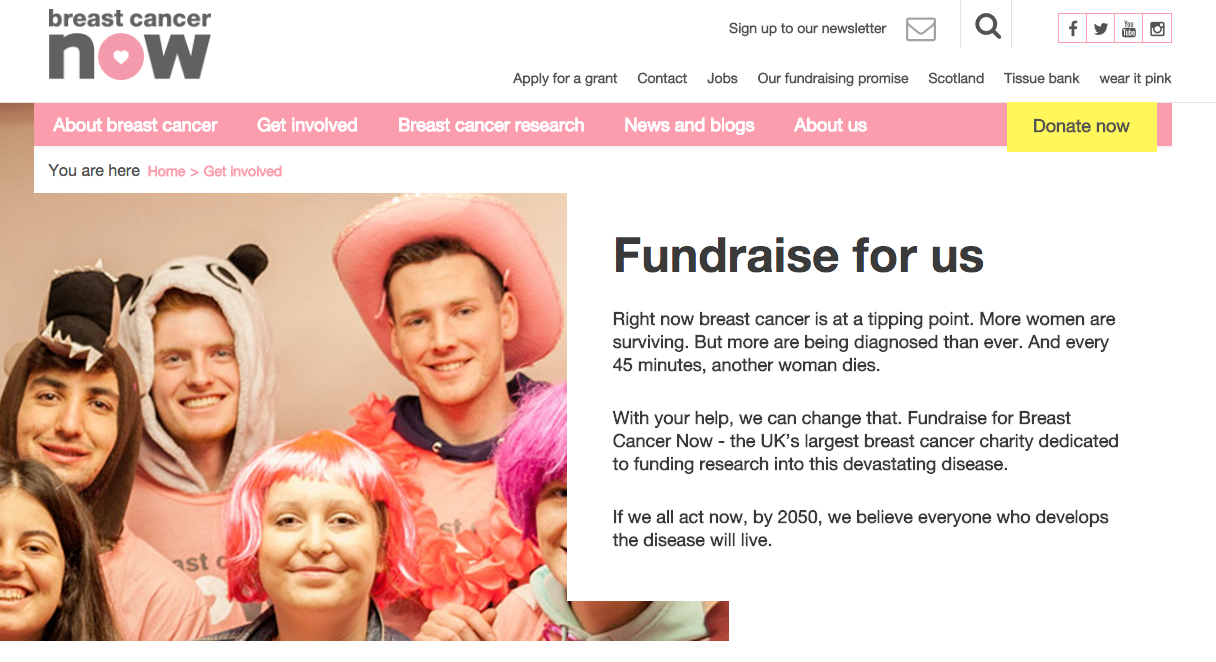
Task: Click the magnifying glass search icon
Action: pyautogui.click(x=988, y=27)
